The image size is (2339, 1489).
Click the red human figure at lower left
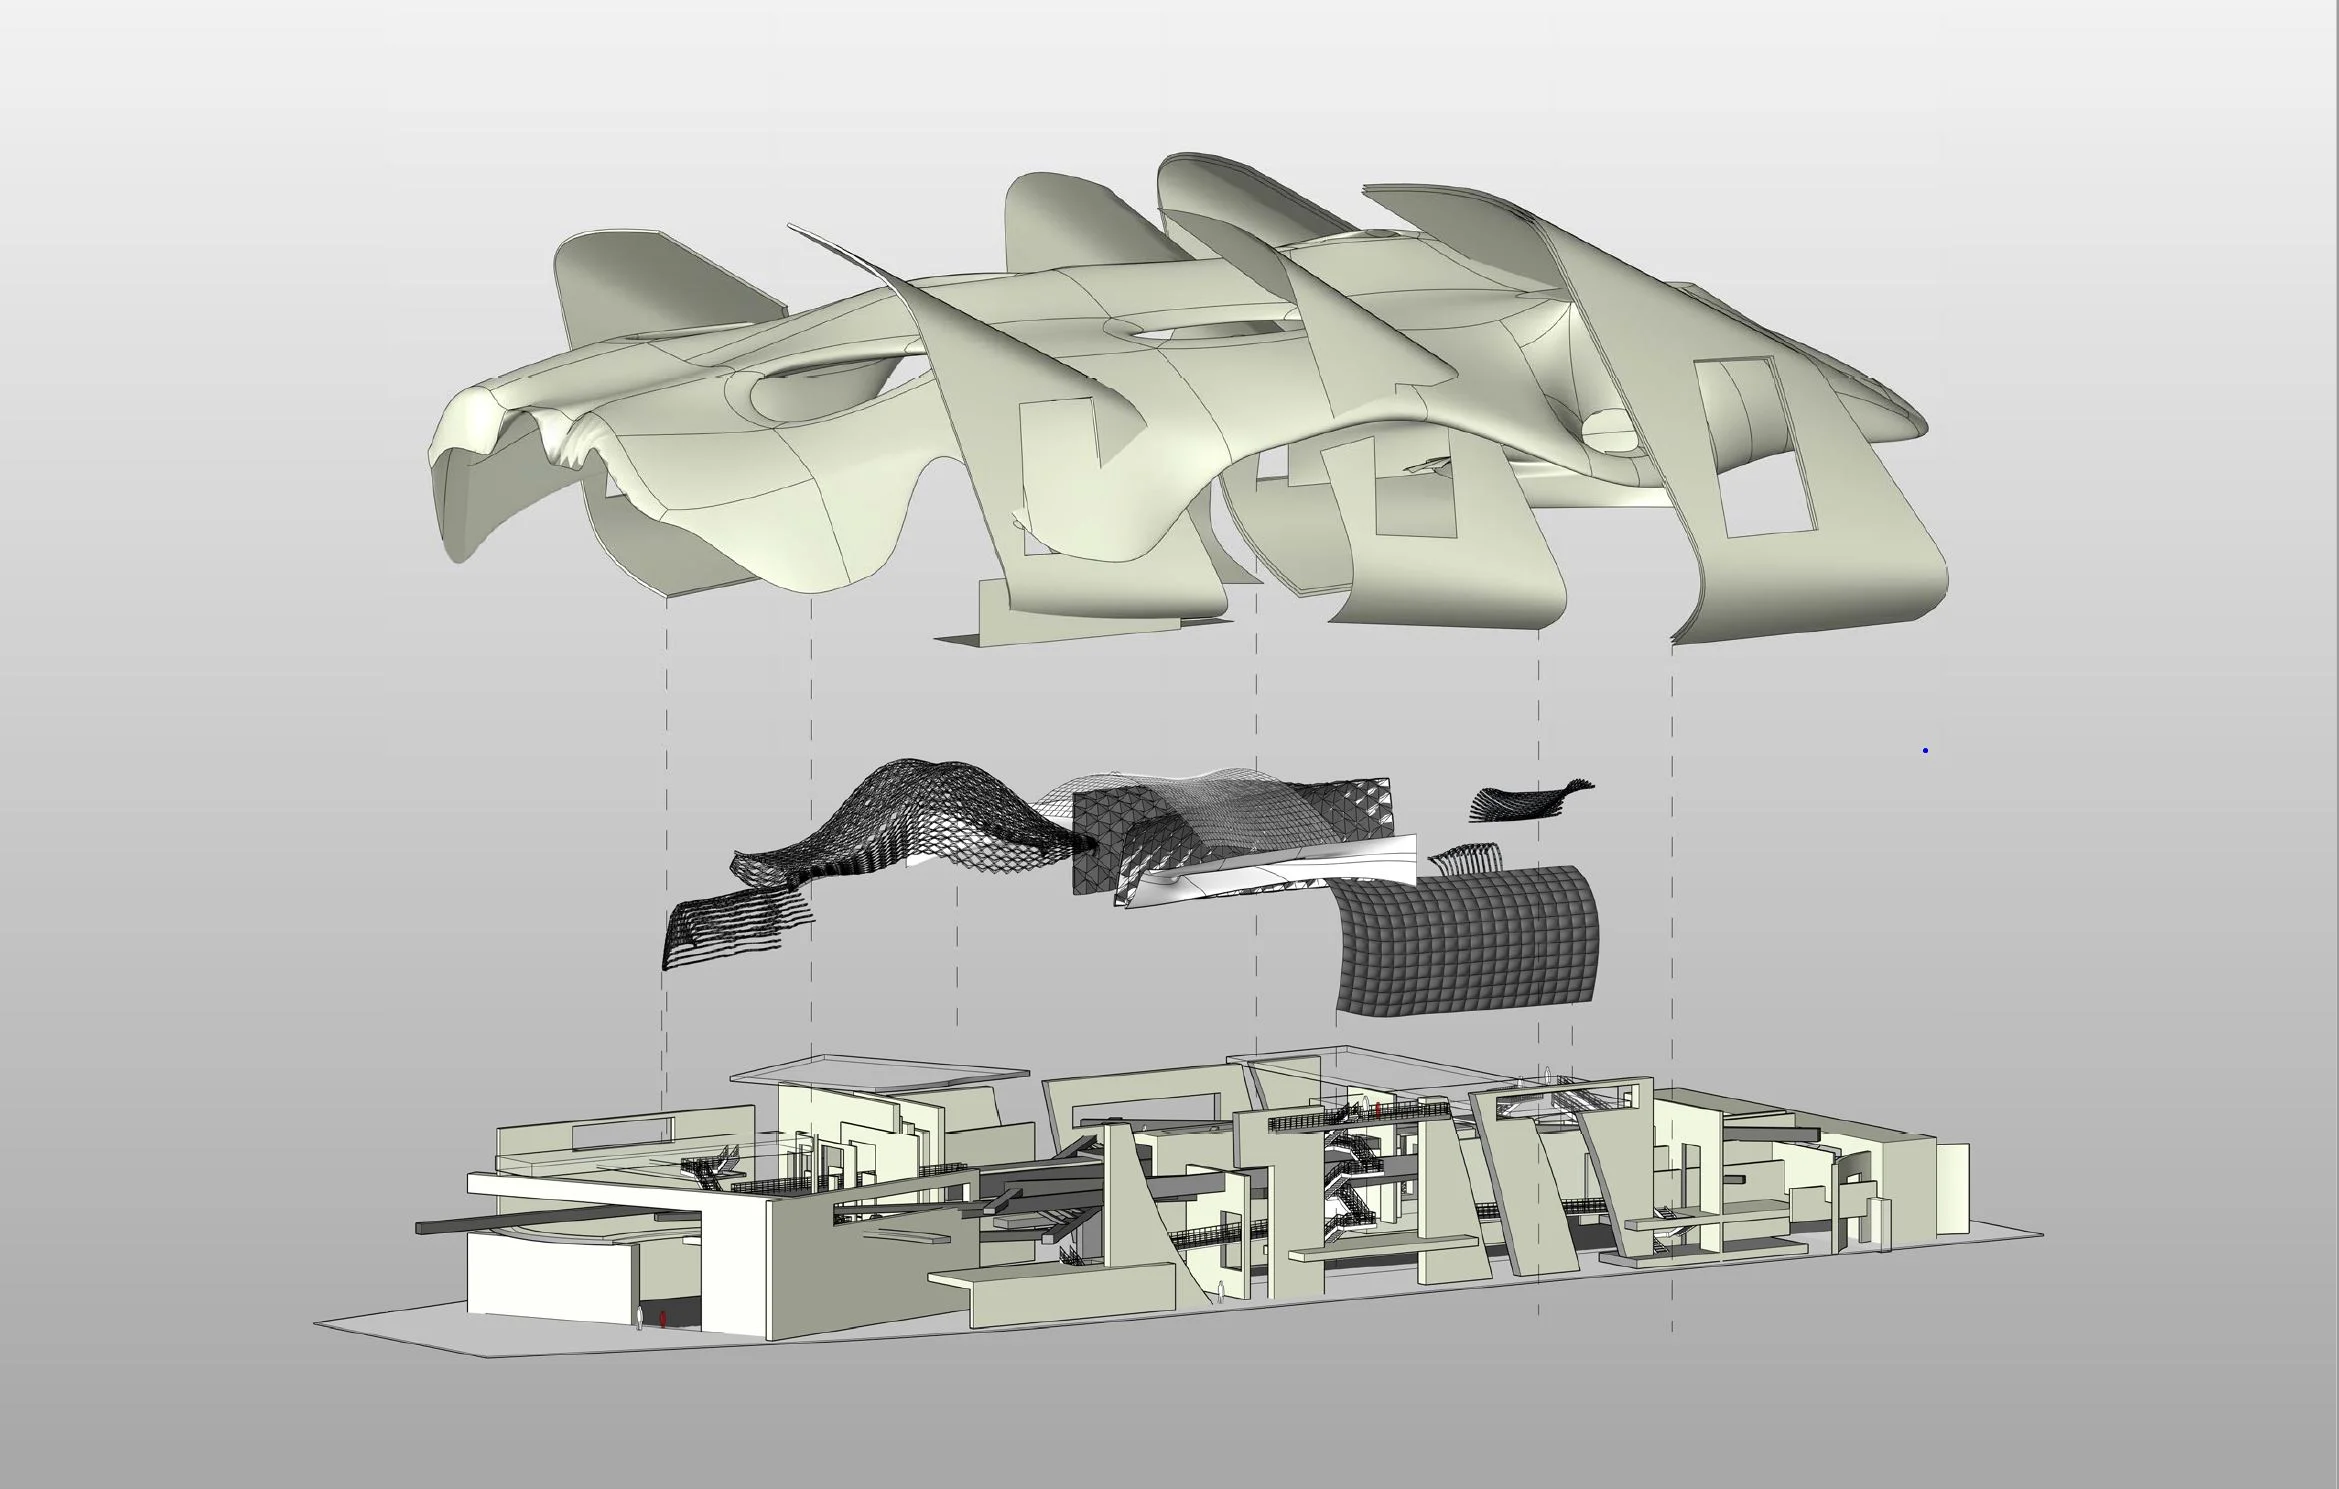pos(663,1321)
